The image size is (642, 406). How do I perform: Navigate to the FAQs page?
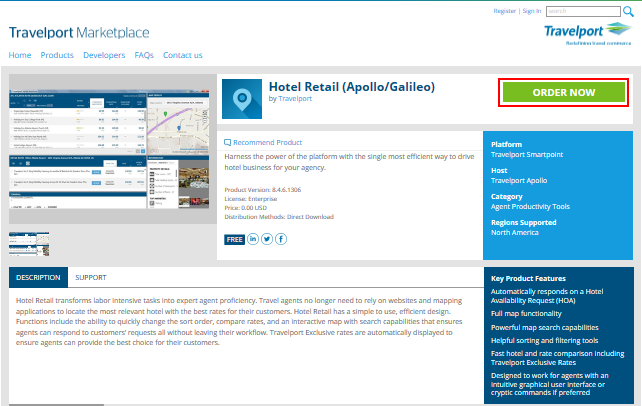click(144, 55)
